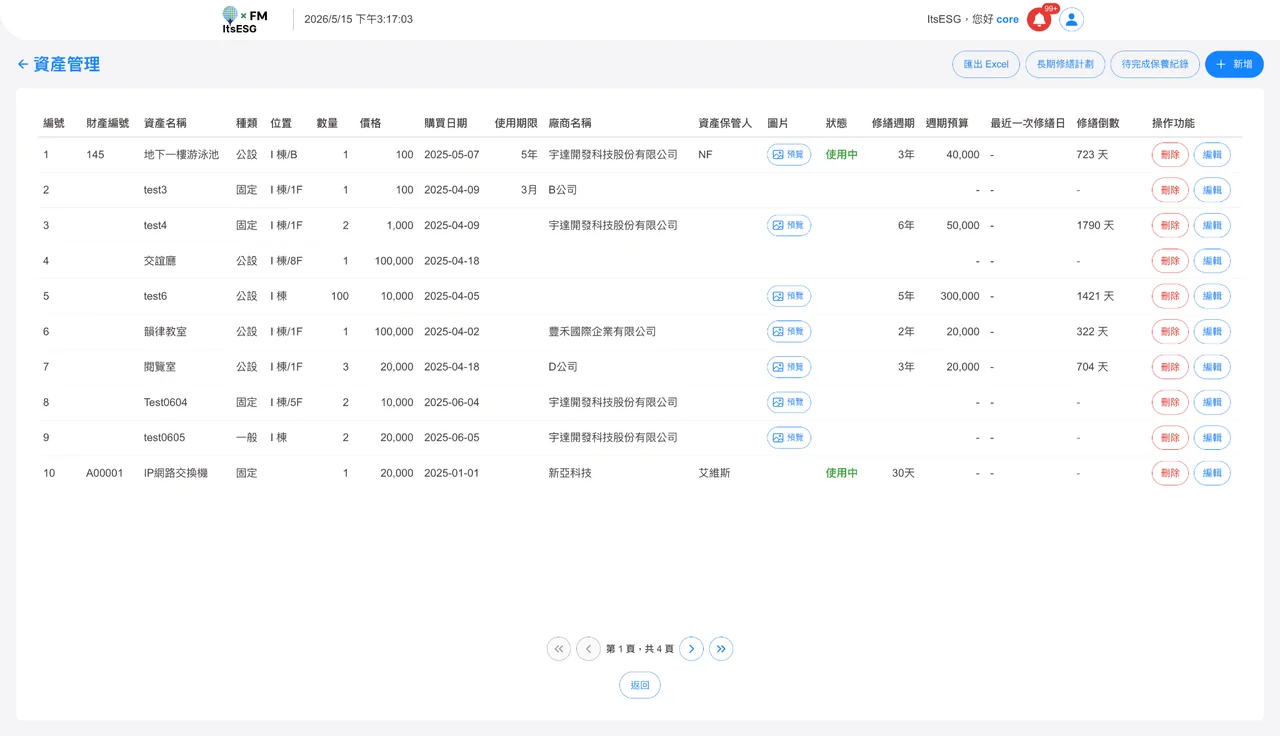Jump to the first page of results

click(x=559, y=649)
